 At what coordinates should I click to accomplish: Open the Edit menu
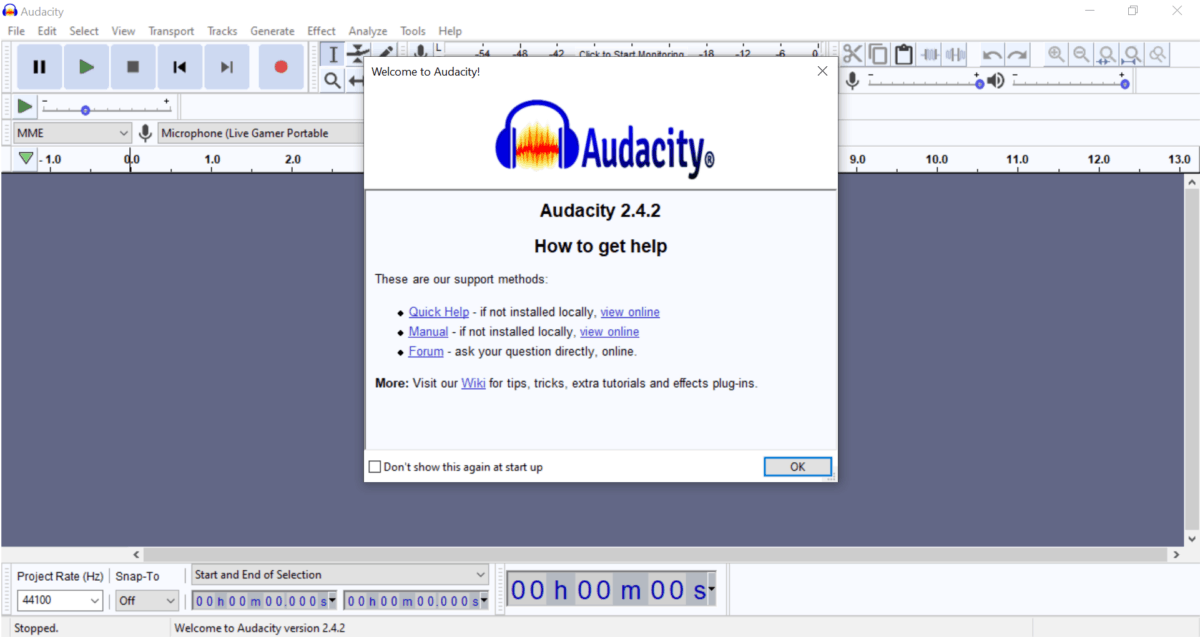pyautogui.click(x=47, y=31)
